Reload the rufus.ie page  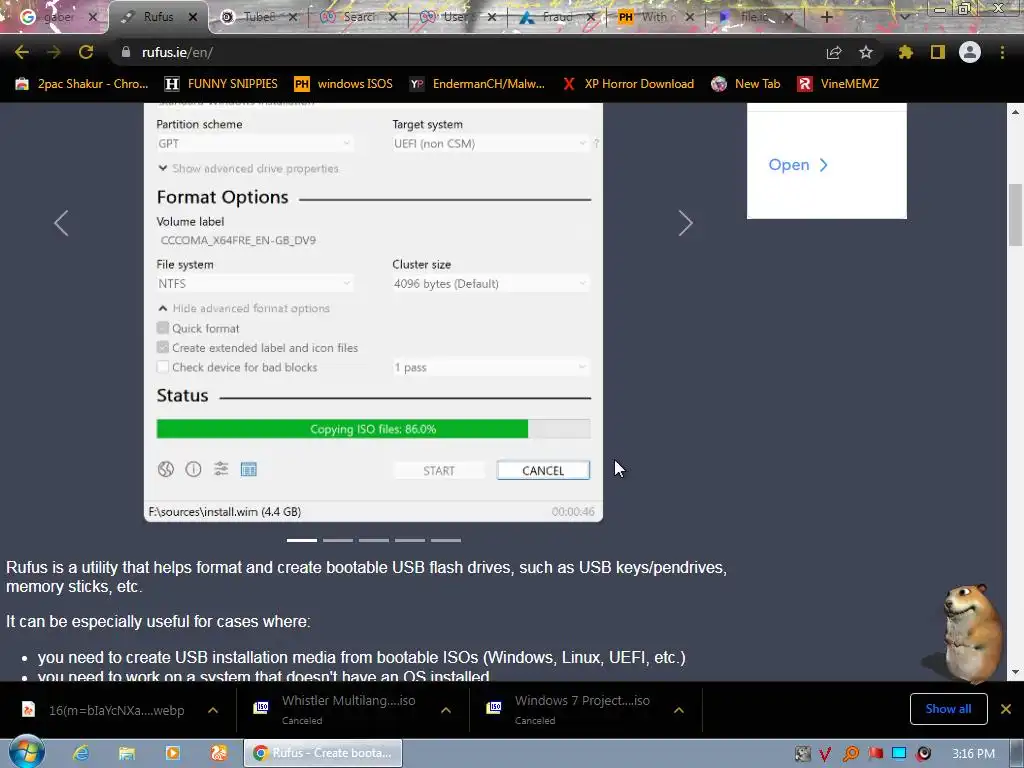pos(86,52)
